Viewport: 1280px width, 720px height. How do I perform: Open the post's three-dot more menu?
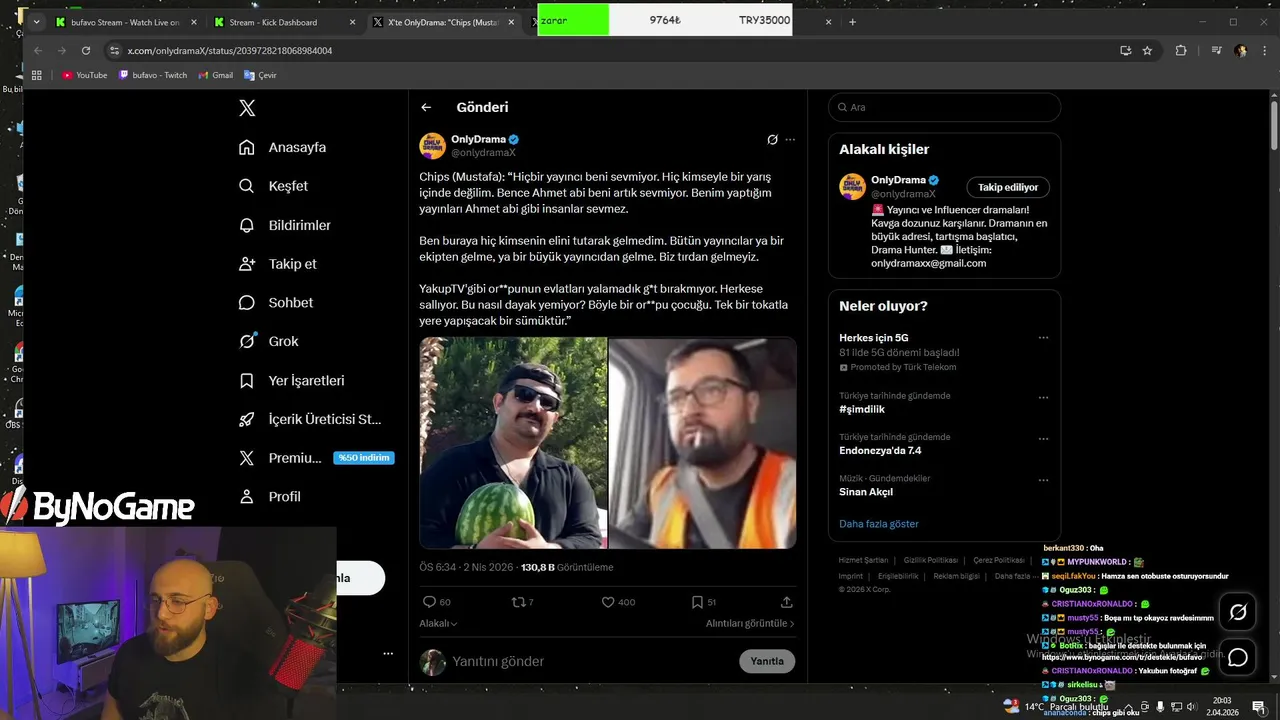tap(790, 140)
